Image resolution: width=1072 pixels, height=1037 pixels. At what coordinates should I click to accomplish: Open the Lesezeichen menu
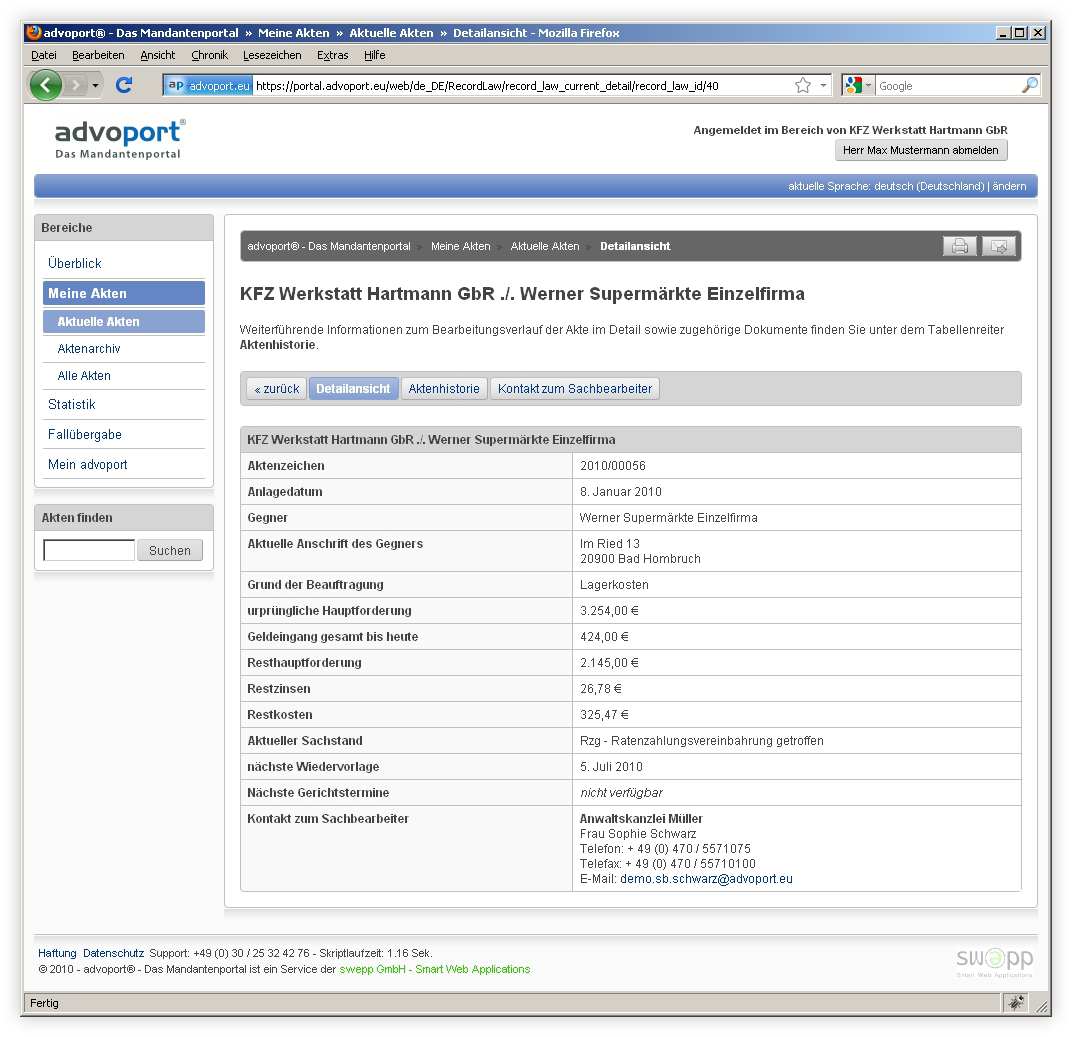[x=272, y=55]
